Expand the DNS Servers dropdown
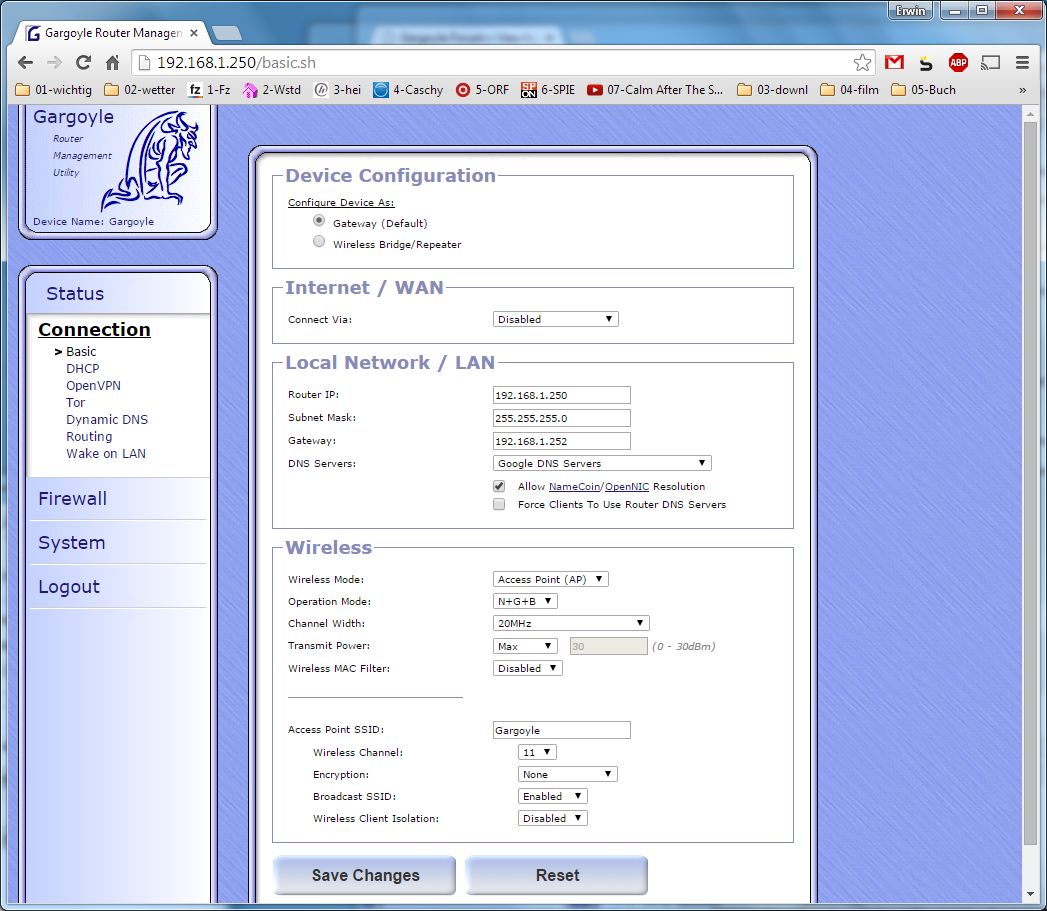 [602, 463]
